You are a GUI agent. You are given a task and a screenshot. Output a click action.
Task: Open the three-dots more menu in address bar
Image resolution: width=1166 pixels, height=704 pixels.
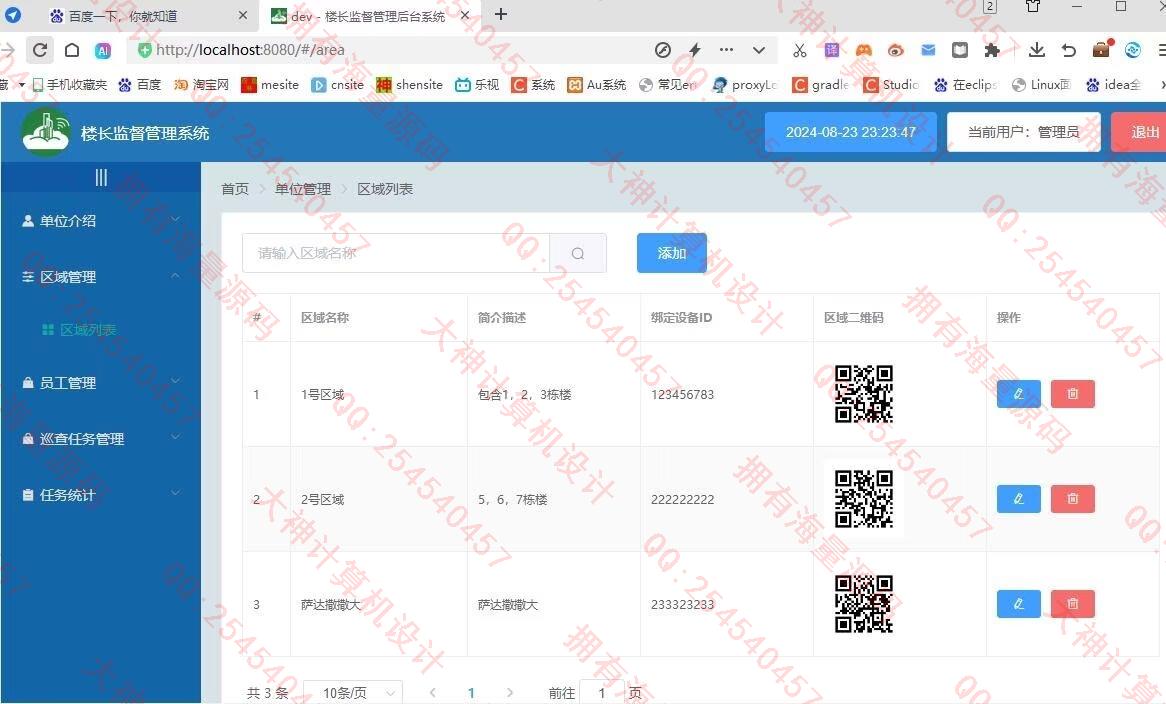click(x=727, y=50)
